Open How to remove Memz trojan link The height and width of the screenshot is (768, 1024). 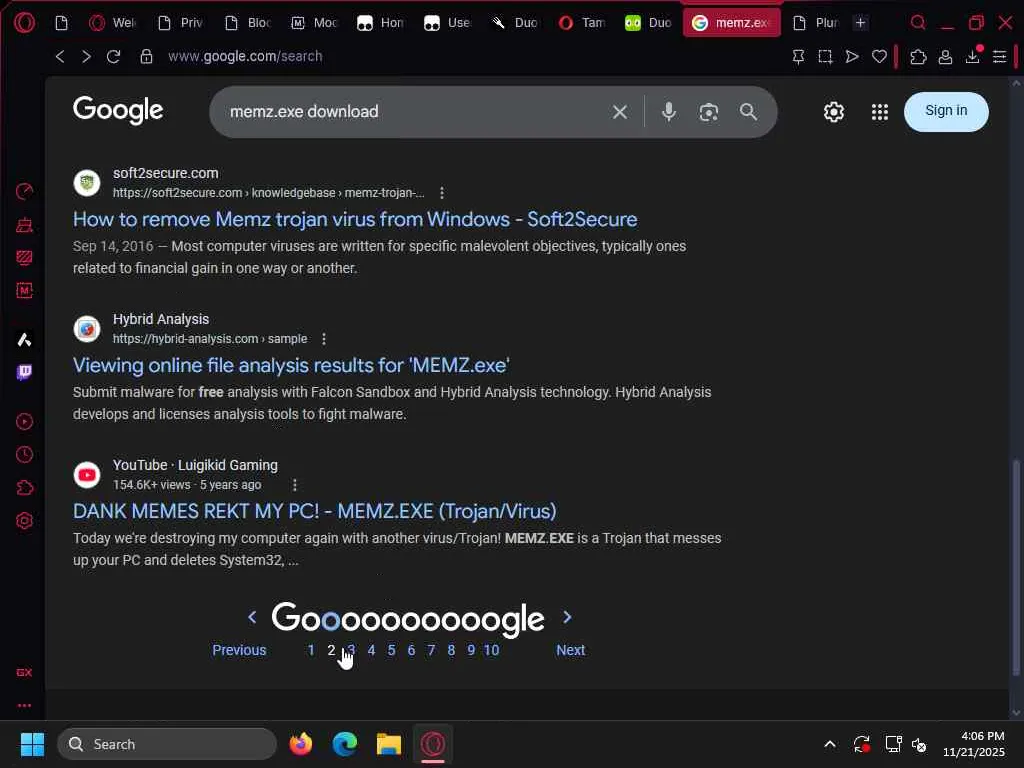pos(355,219)
